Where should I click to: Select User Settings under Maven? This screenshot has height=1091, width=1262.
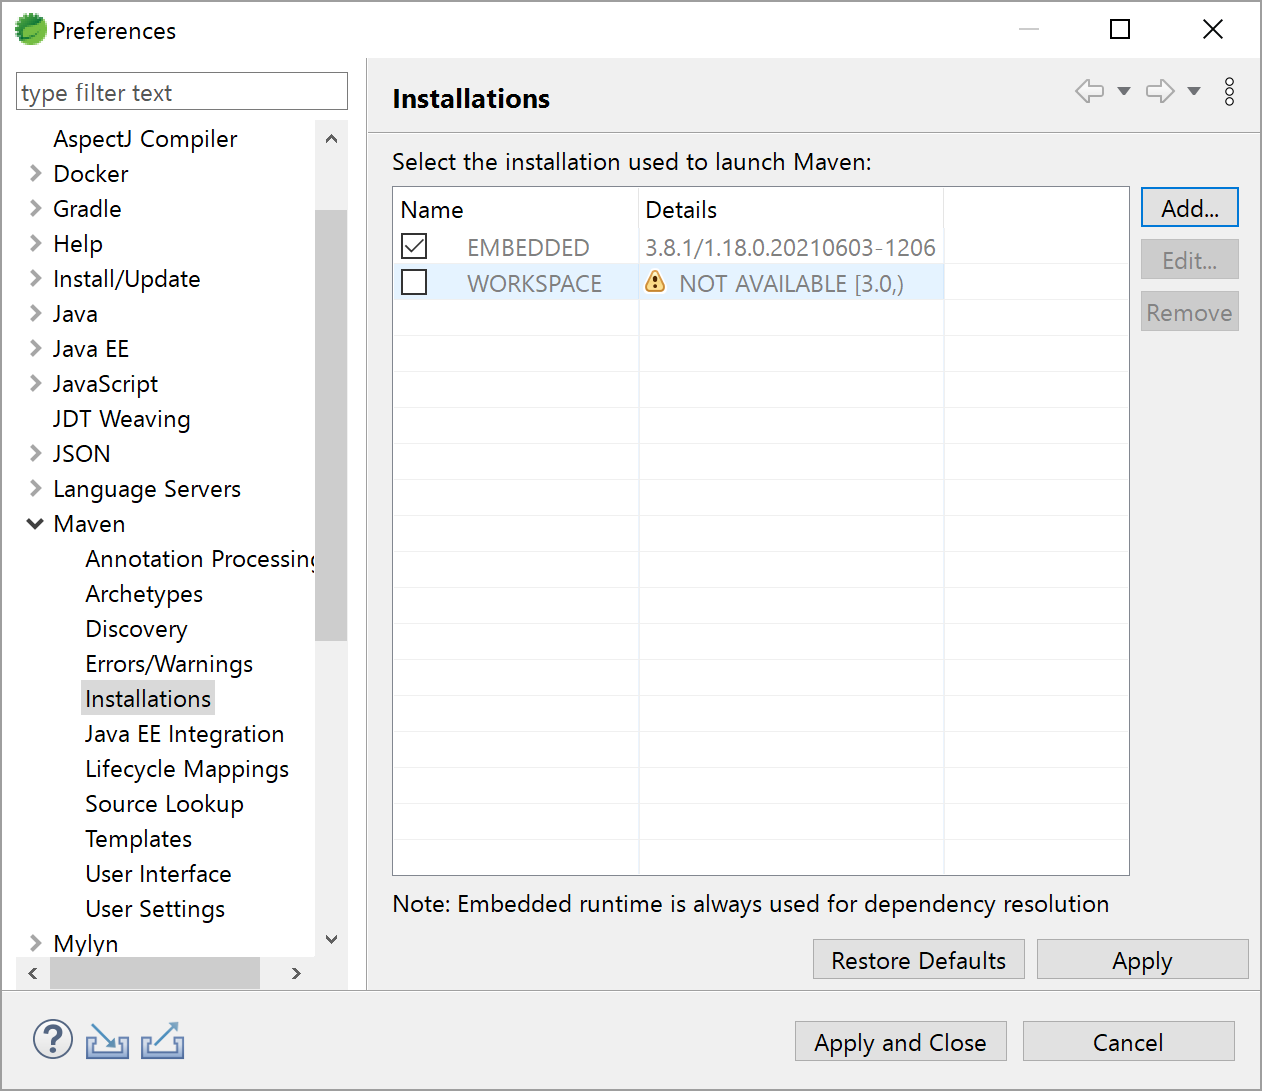tap(155, 908)
